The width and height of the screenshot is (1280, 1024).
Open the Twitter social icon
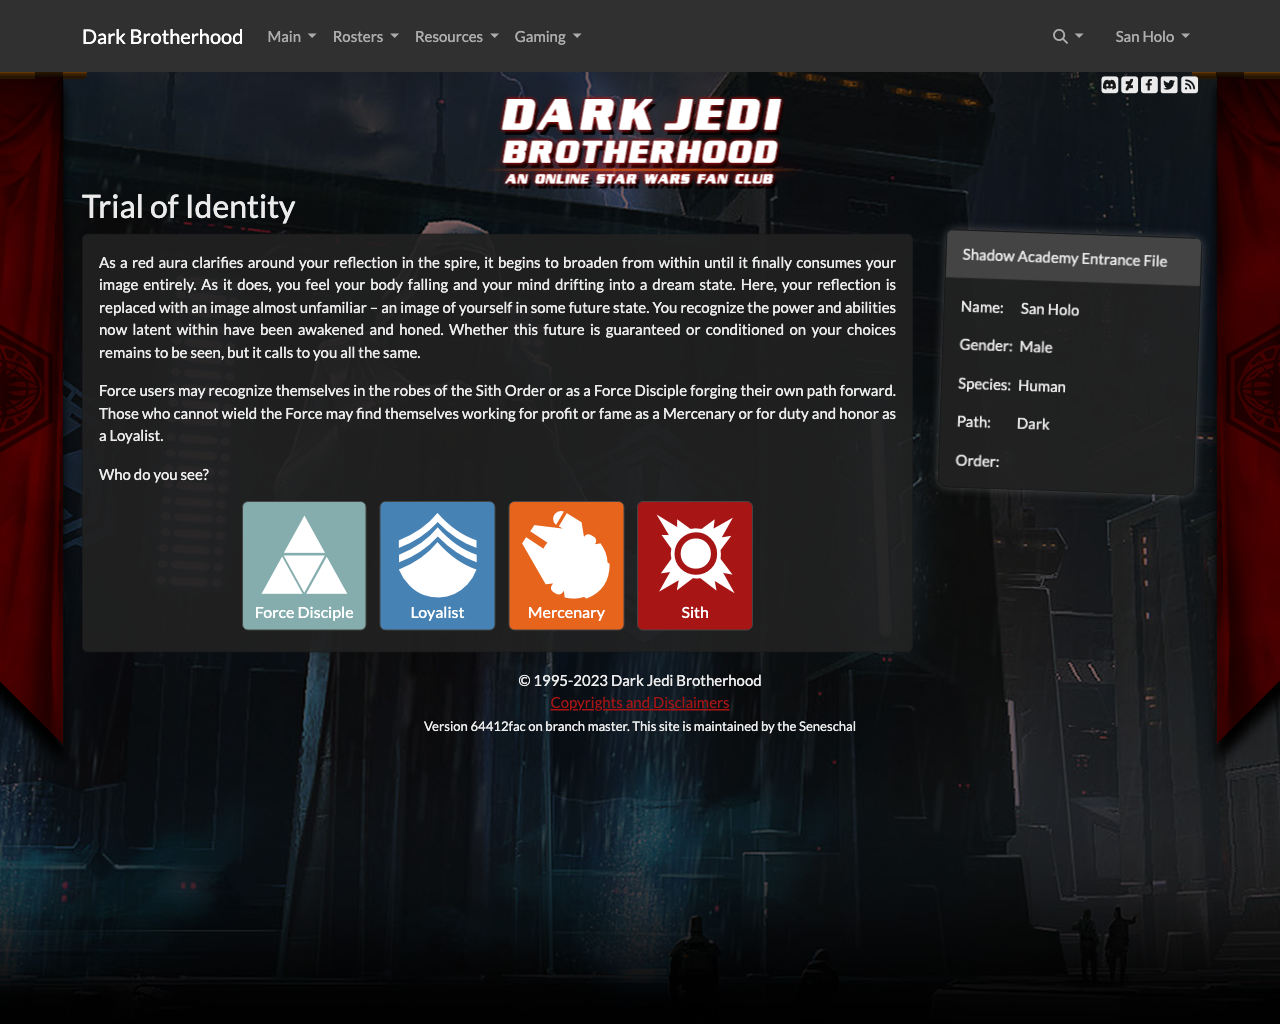point(1169,85)
